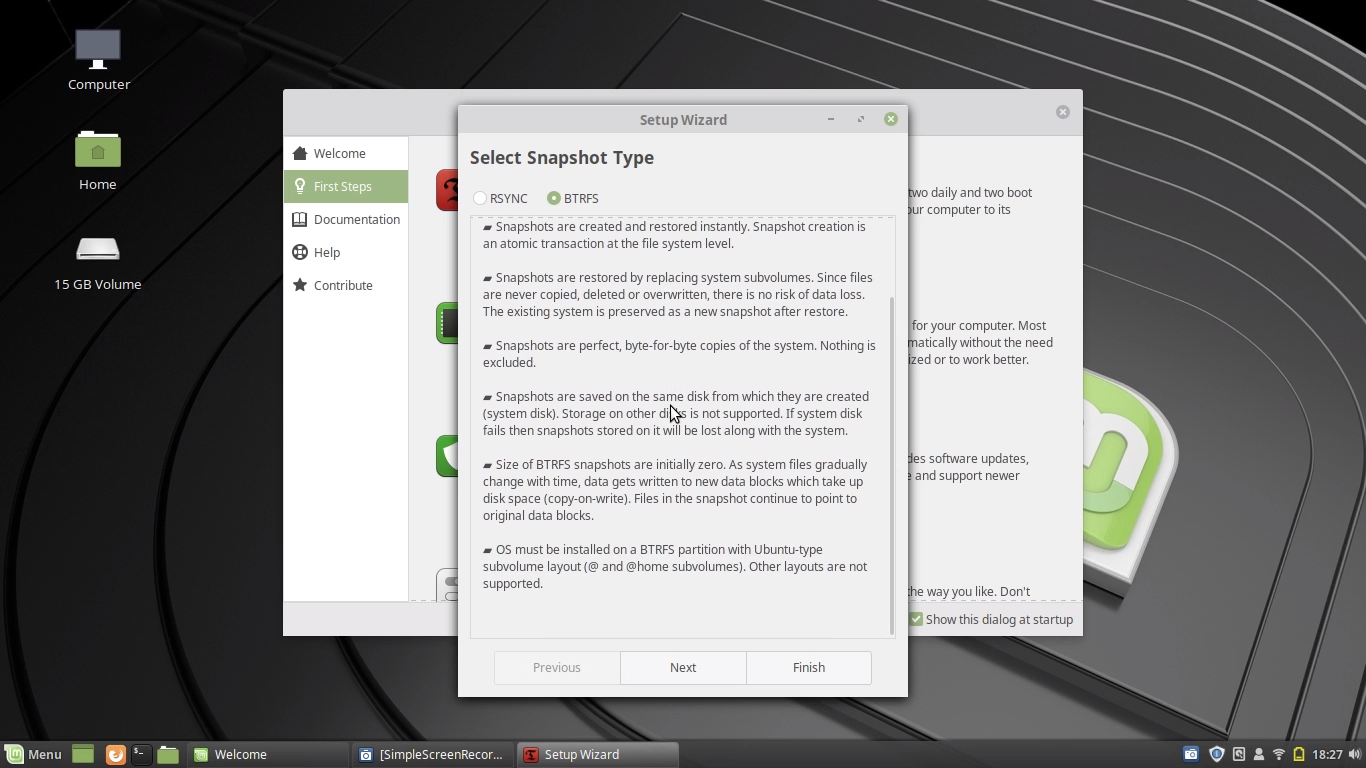Open the Wi-Fi network tray icon

(x=1279, y=754)
